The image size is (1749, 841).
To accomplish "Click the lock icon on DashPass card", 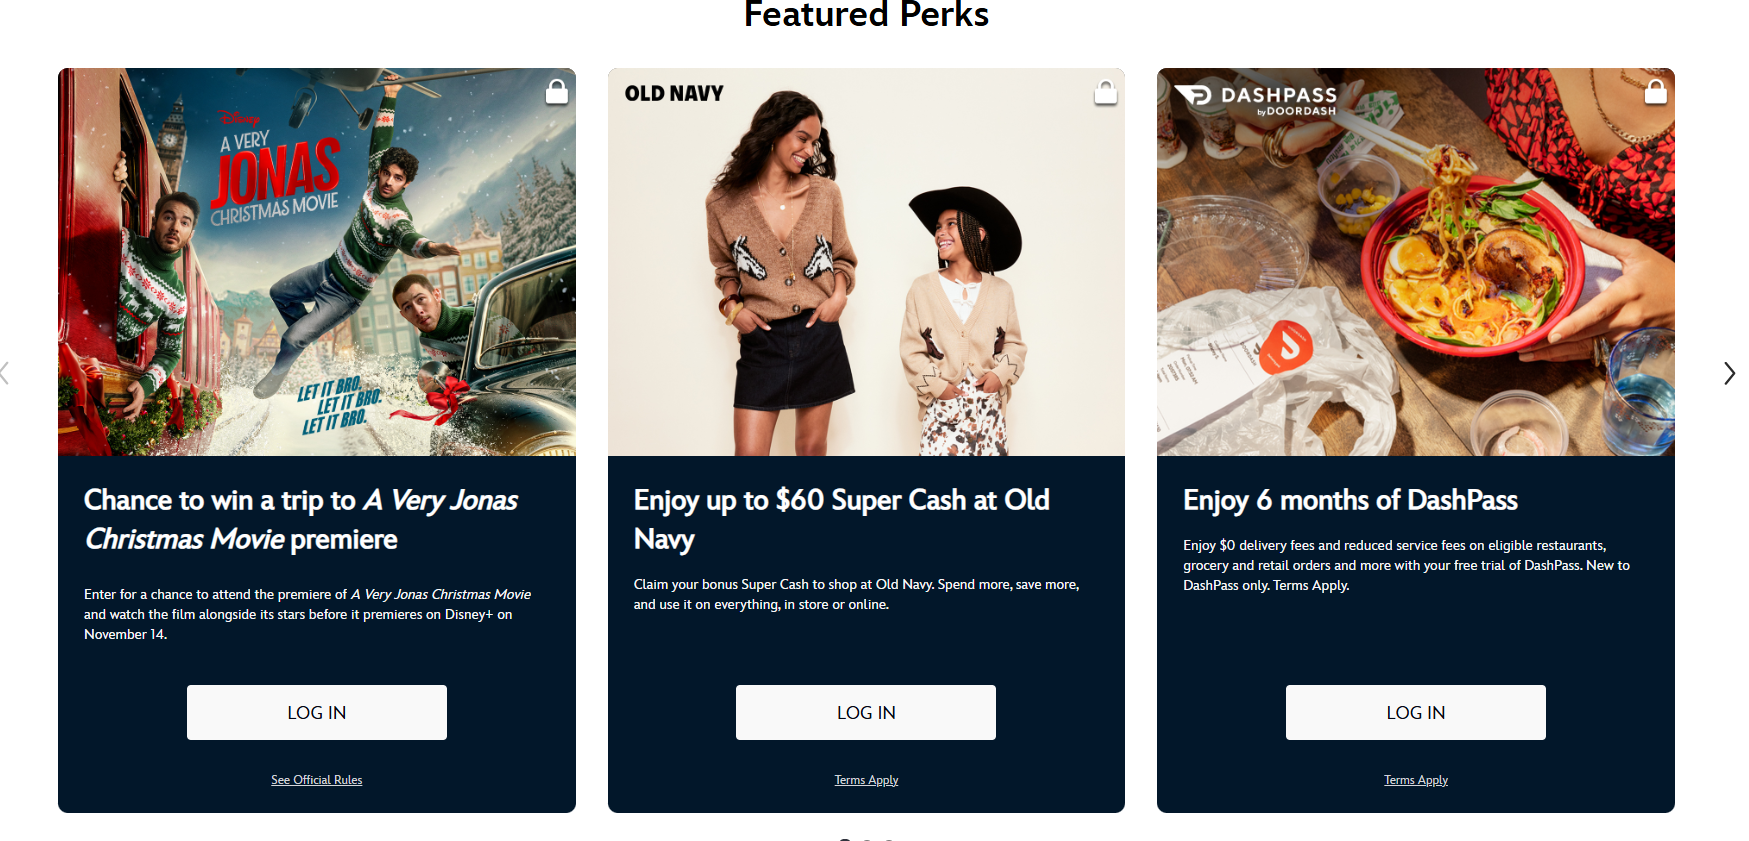I will click(x=1655, y=92).
